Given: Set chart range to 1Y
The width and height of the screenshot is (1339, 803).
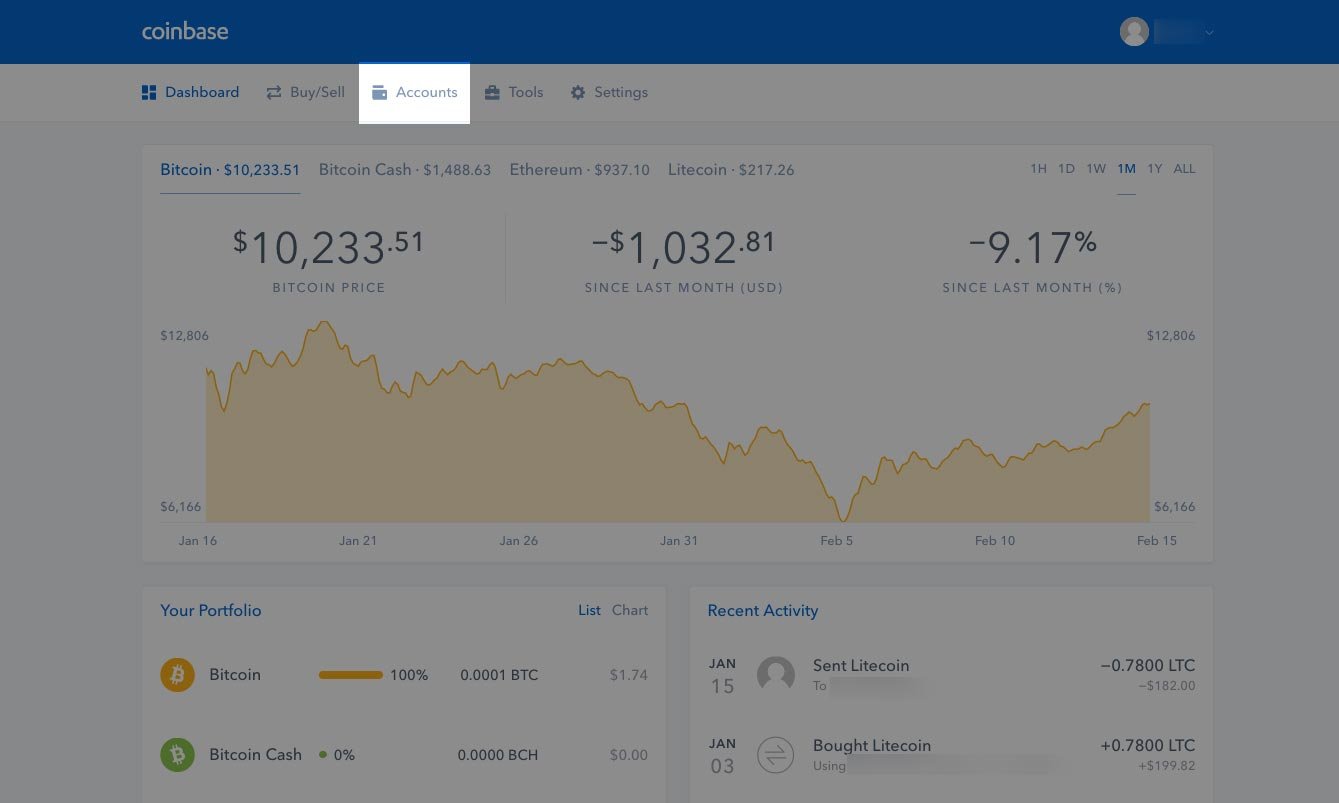Looking at the screenshot, I should coord(1154,169).
